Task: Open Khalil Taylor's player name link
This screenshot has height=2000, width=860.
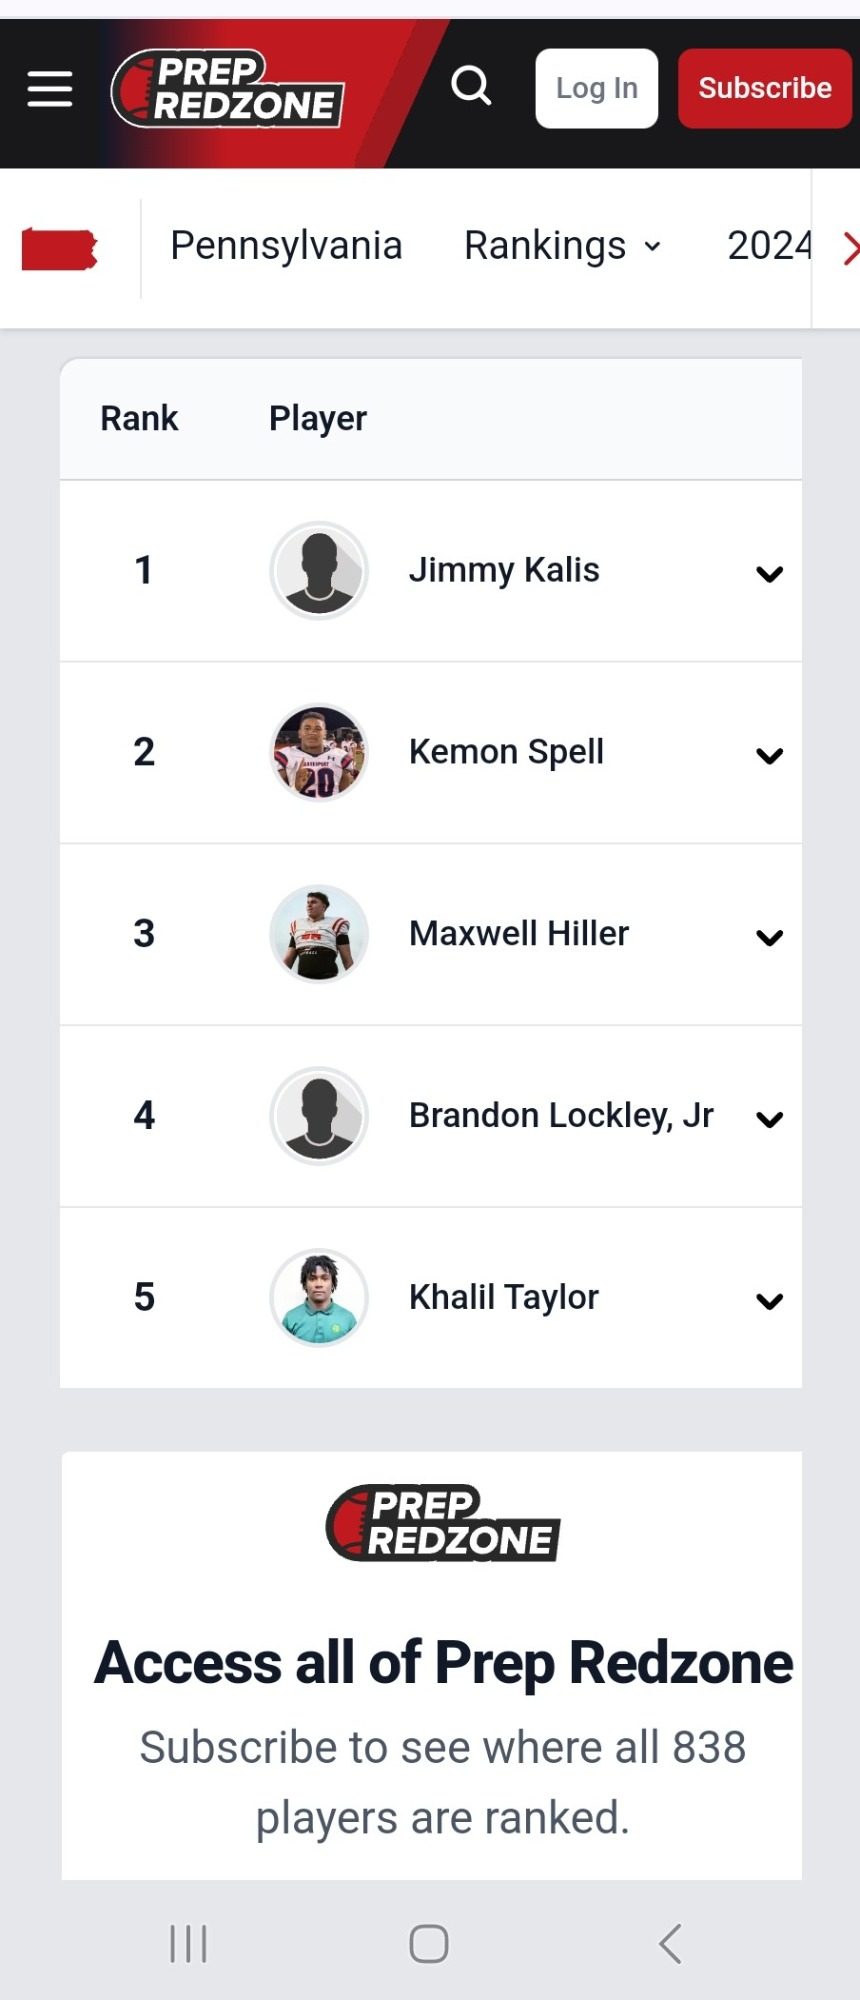Action: click(504, 1297)
